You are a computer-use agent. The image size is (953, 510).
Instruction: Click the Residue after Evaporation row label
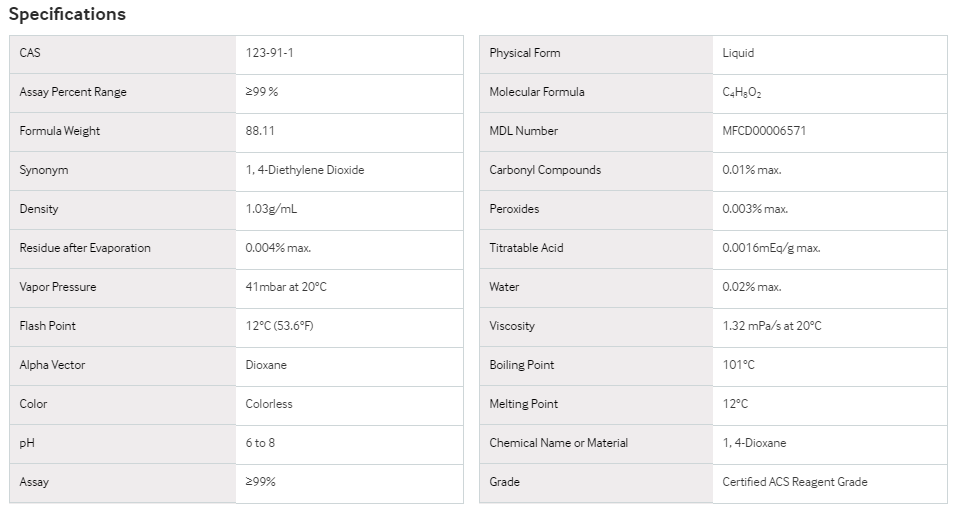point(85,247)
